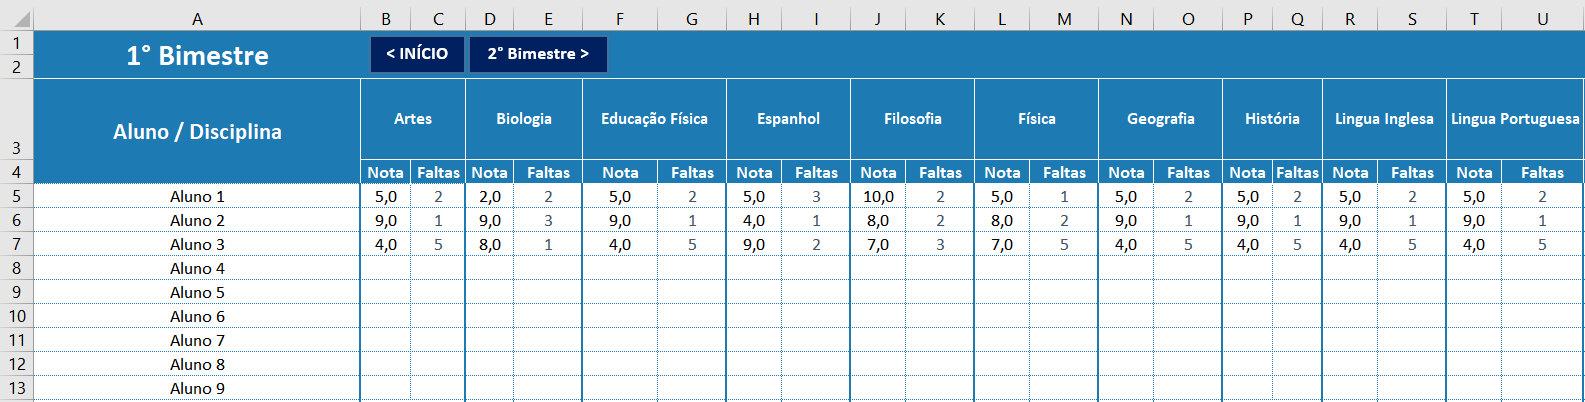Select the Aluno 9 name cell
The width and height of the screenshot is (1585, 402).
(x=197, y=388)
